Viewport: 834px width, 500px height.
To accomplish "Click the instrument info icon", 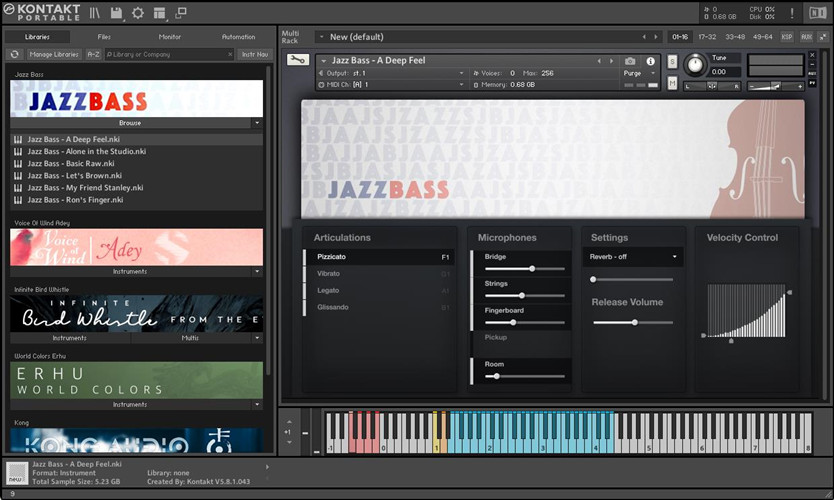I will 651,61.
